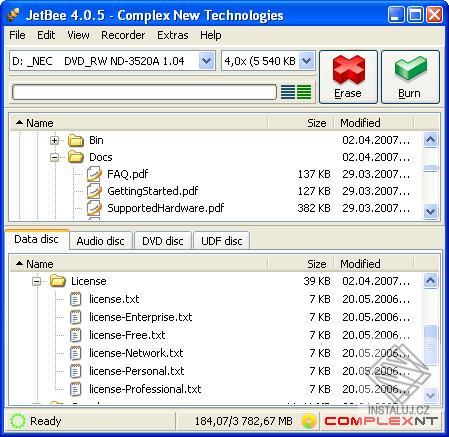Switch to the Data disc tab
This screenshot has width=449, height=437.
pyautogui.click(x=36, y=239)
